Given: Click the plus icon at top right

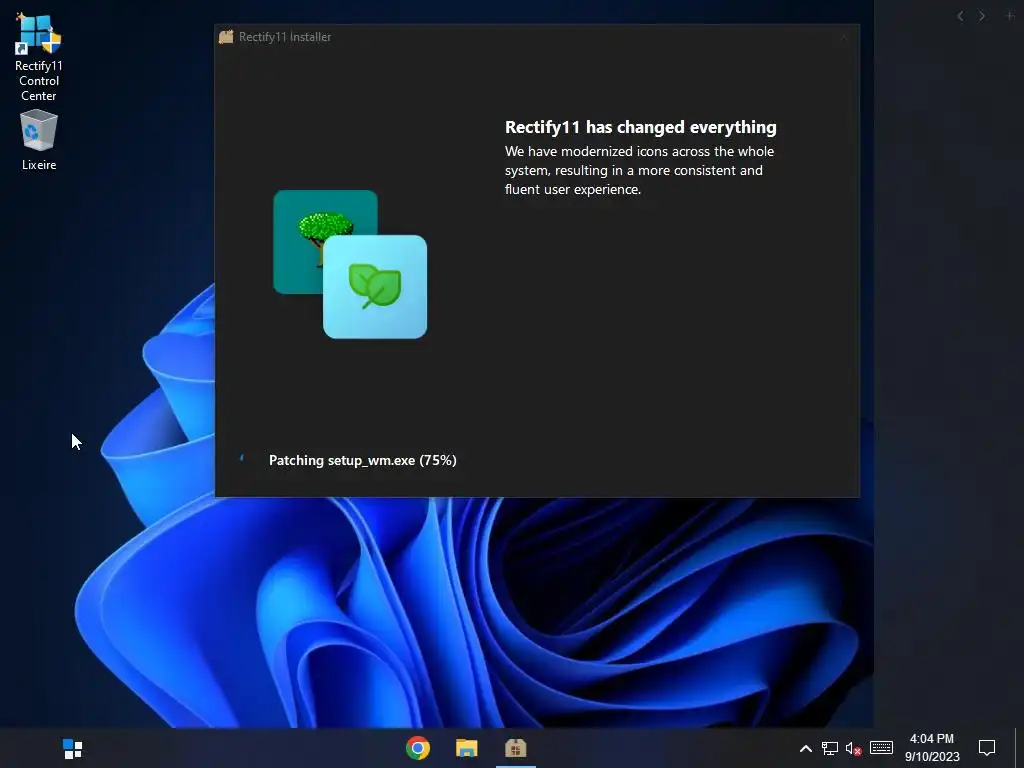Looking at the screenshot, I should [x=1010, y=16].
